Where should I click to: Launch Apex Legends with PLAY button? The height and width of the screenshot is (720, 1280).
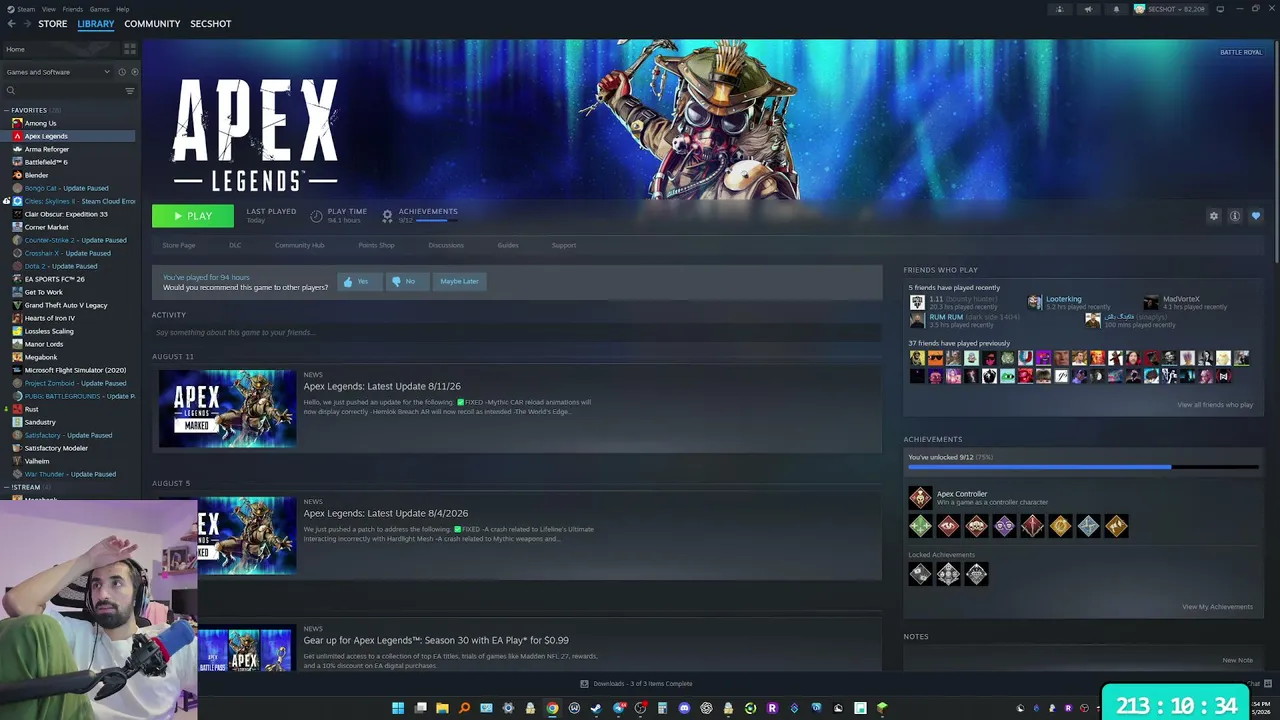(x=193, y=216)
